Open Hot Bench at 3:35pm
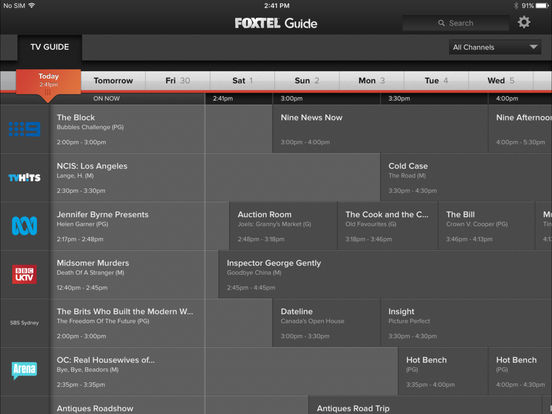 tap(443, 371)
